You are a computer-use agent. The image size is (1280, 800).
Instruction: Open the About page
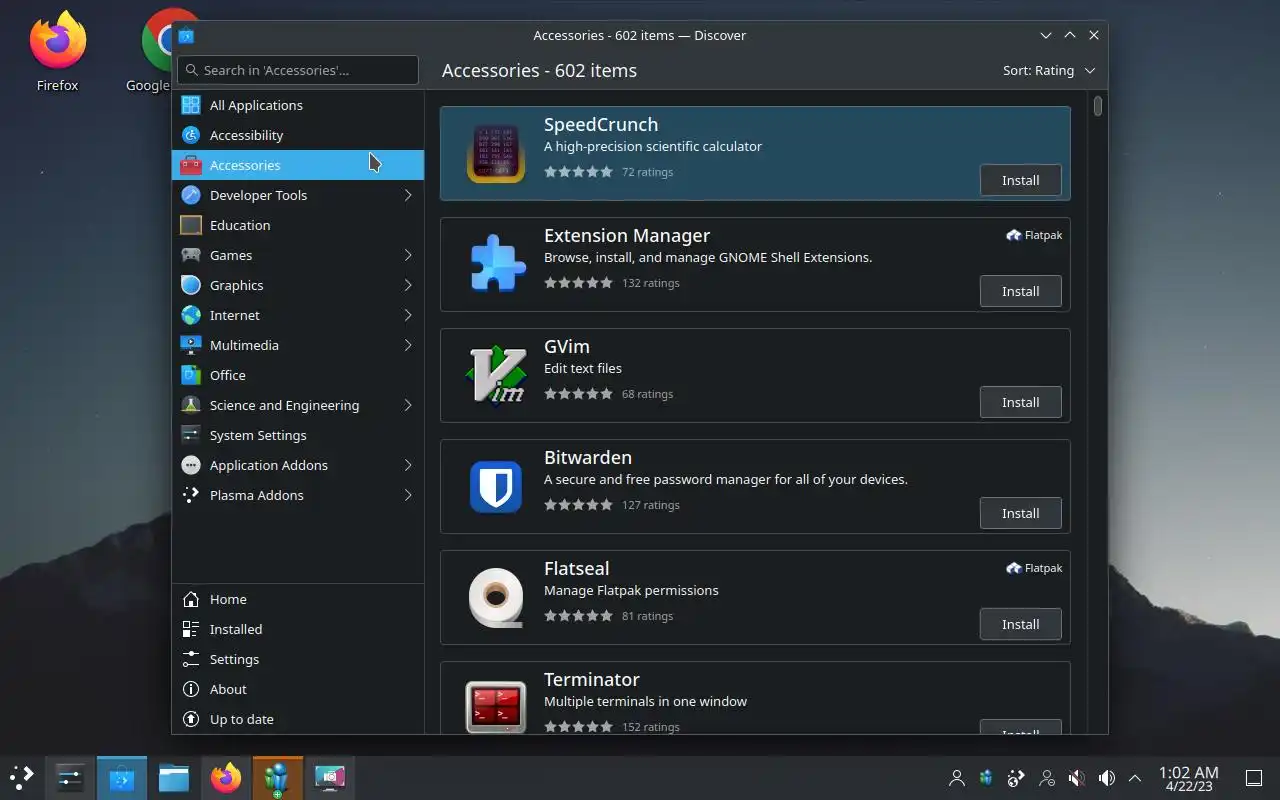click(x=298, y=689)
